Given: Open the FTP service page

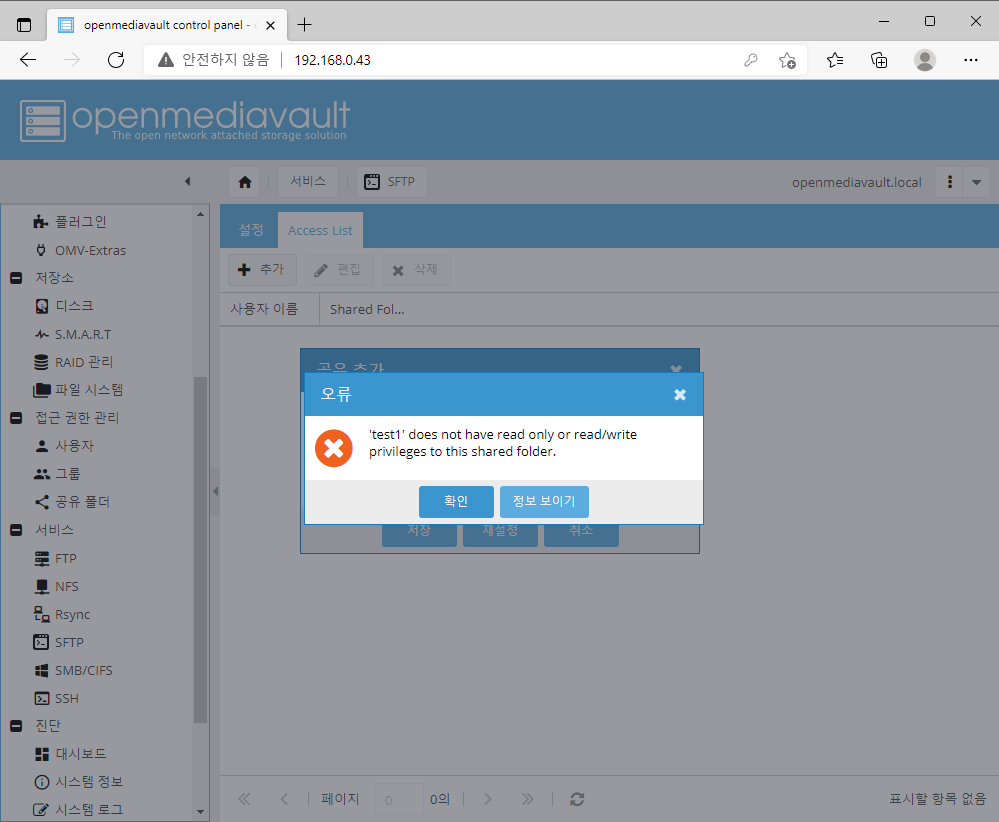Looking at the screenshot, I should [x=55, y=559].
